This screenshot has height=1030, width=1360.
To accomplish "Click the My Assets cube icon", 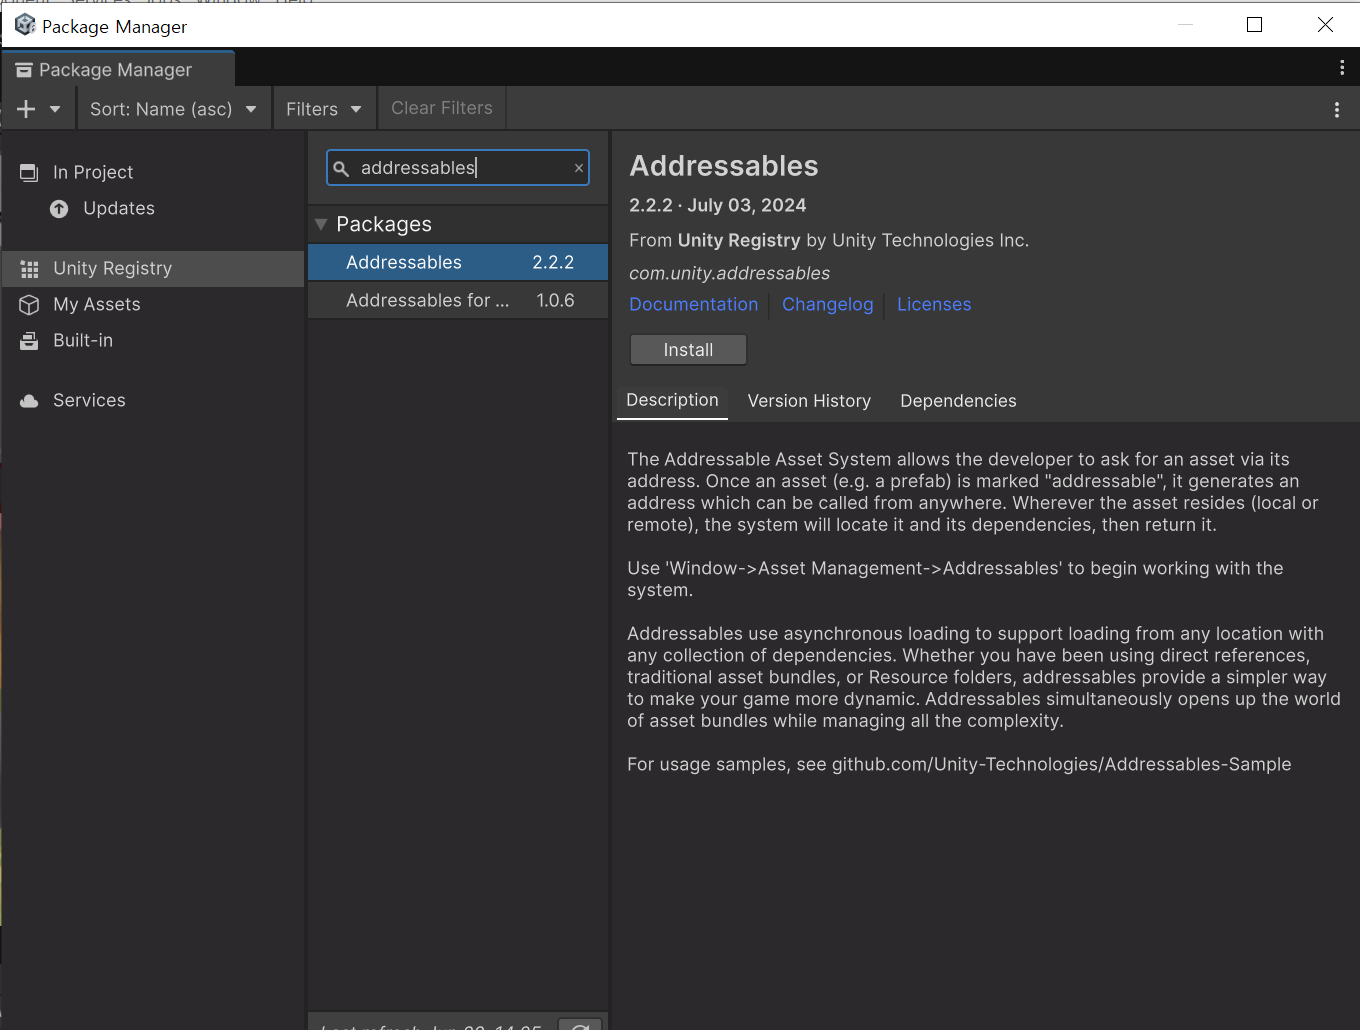I will pyautogui.click(x=29, y=305).
